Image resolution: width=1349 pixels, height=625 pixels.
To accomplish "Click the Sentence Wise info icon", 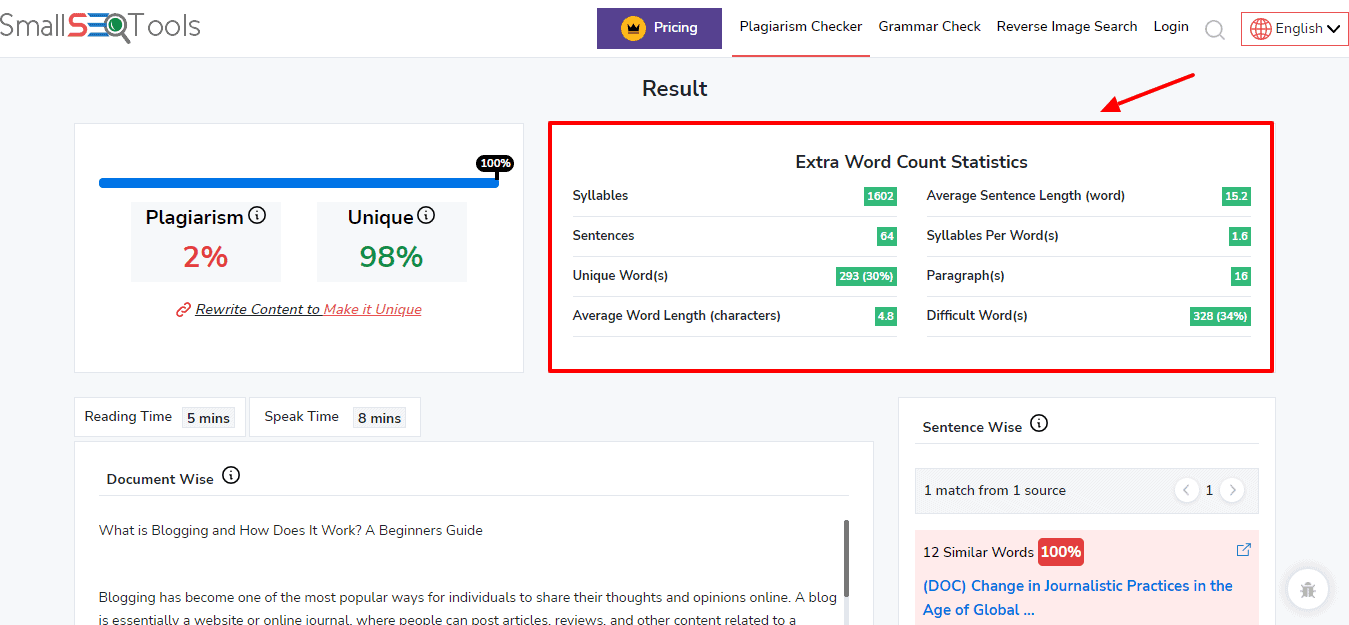I will [x=1039, y=424].
